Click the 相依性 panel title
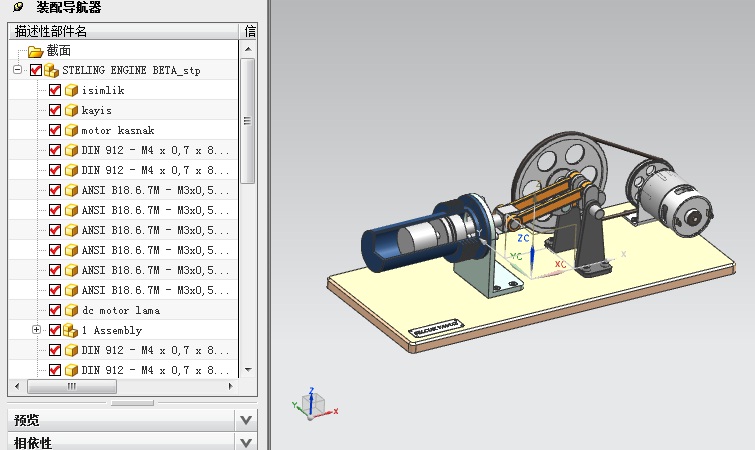 coord(33,443)
